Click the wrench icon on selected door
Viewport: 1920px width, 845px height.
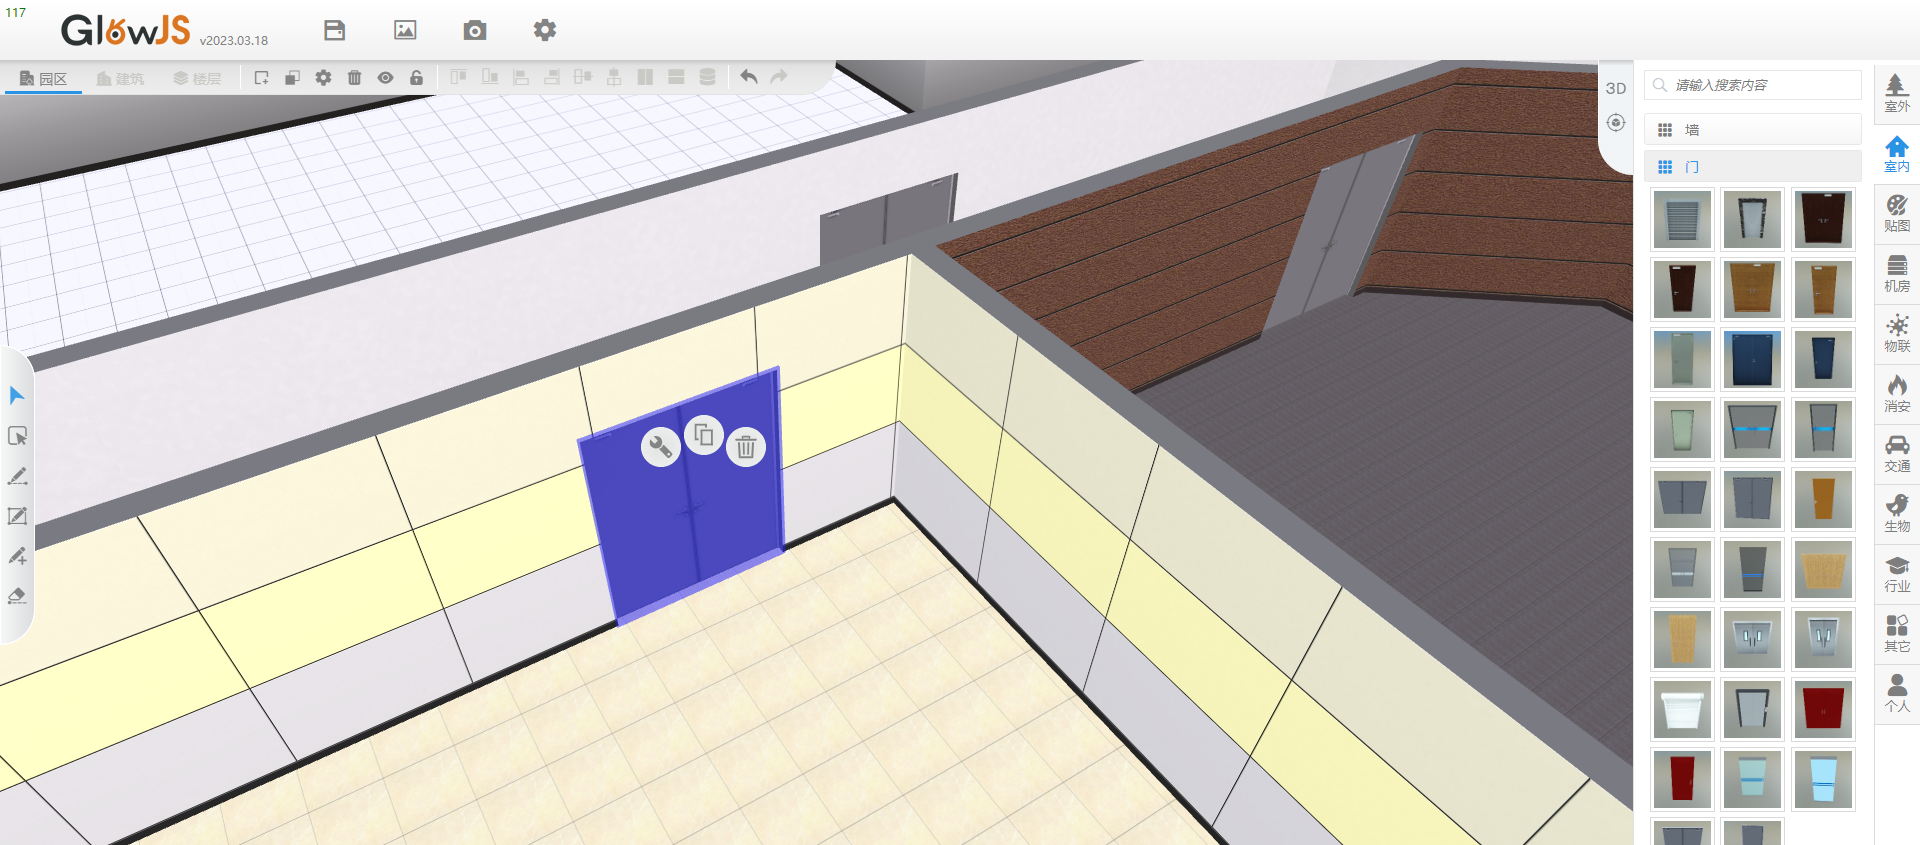coord(660,446)
